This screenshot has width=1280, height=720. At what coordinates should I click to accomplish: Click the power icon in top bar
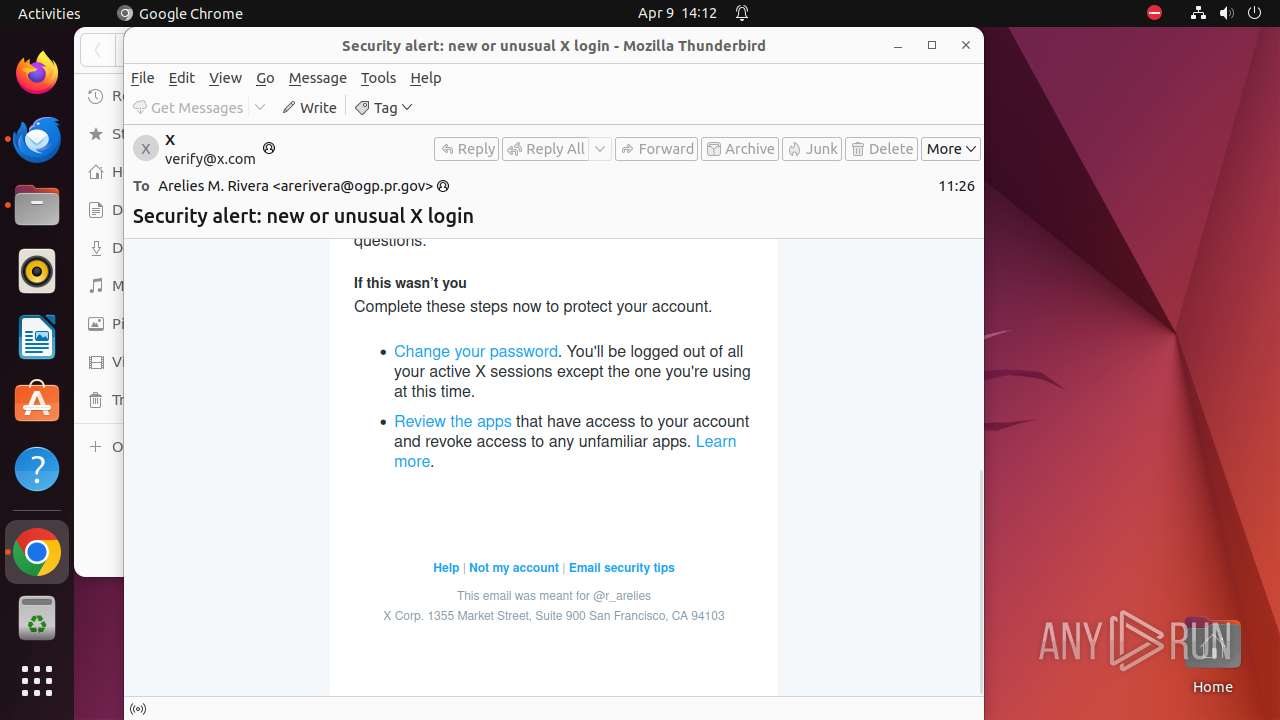[1255, 13]
